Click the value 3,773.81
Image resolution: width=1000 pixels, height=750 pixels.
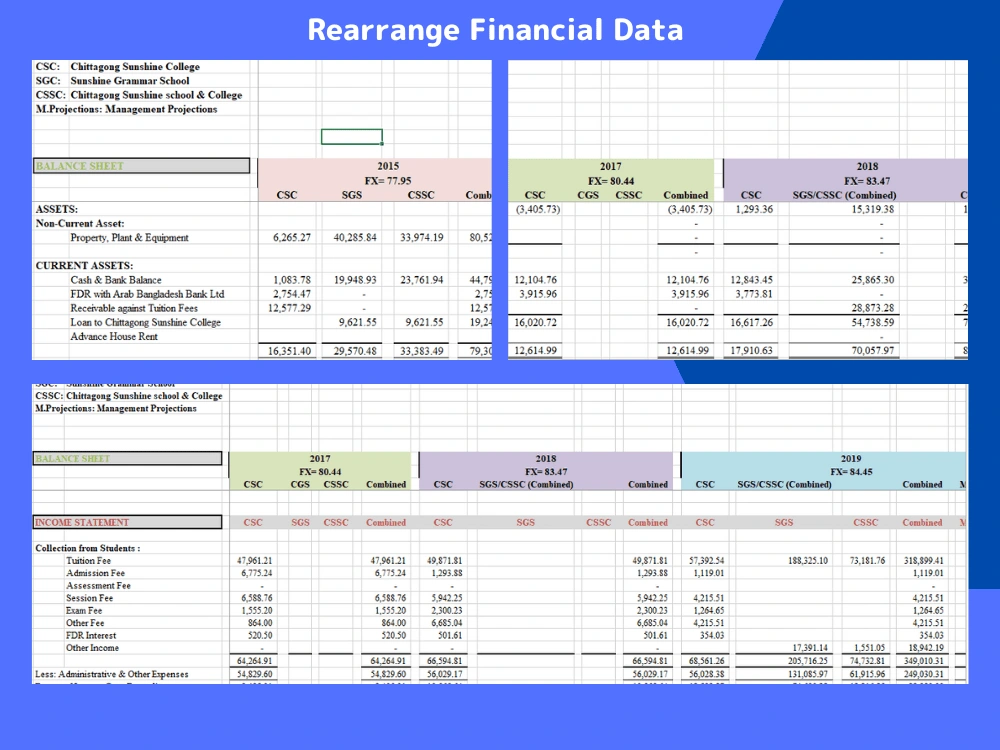[754, 294]
